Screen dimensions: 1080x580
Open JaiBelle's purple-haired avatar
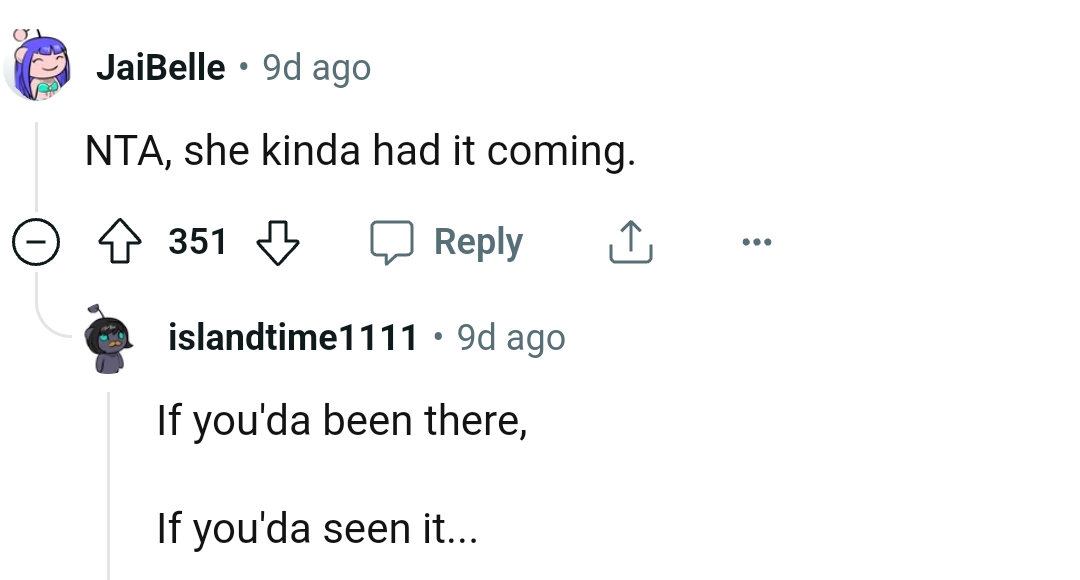pos(38,67)
